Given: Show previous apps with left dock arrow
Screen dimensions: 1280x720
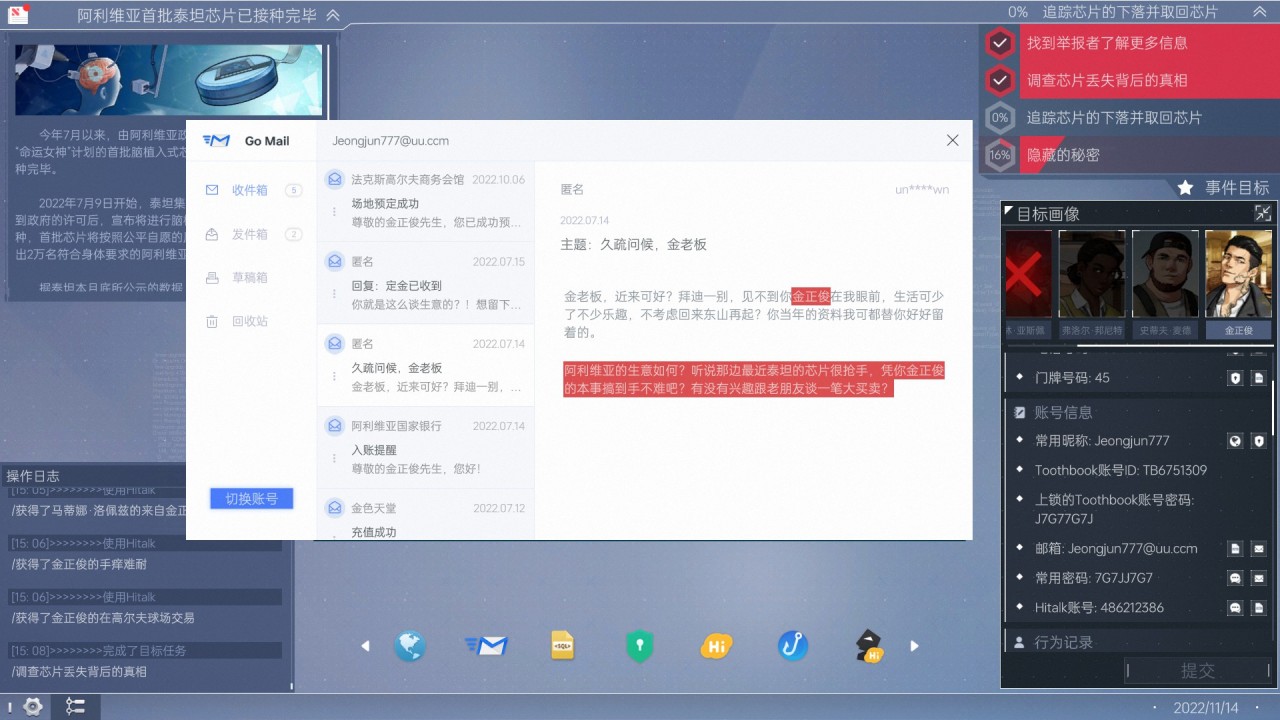Looking at the screenshot, I should (x=365, y=647).
